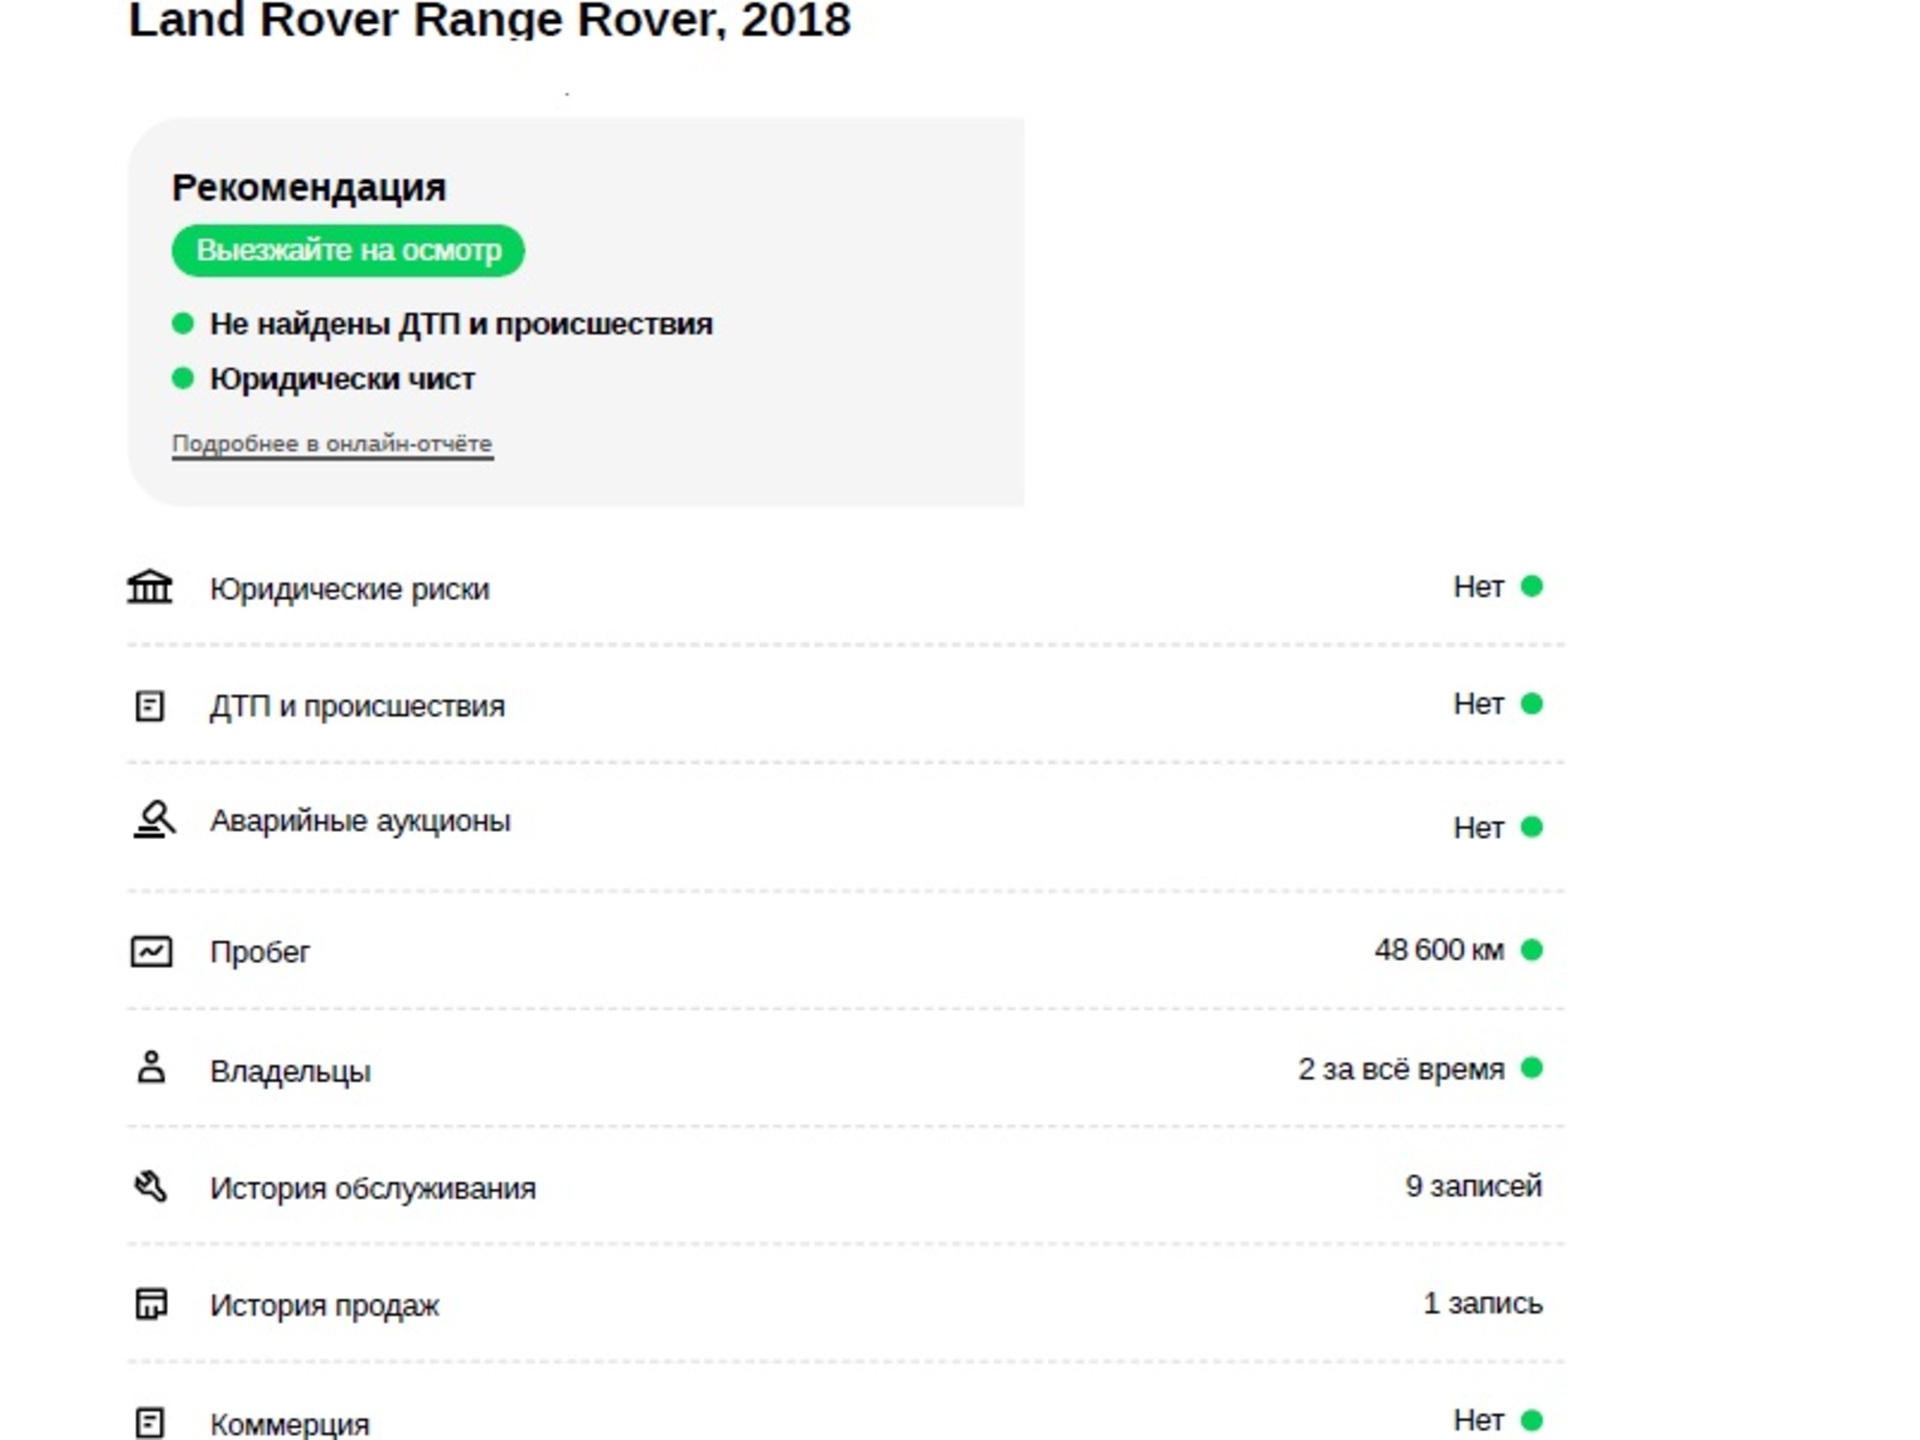Click the Не найдены ДТП и происшествия text
Viewport: 1920px width, 1440px height.
pyautogui.click(x=461, y=324)
